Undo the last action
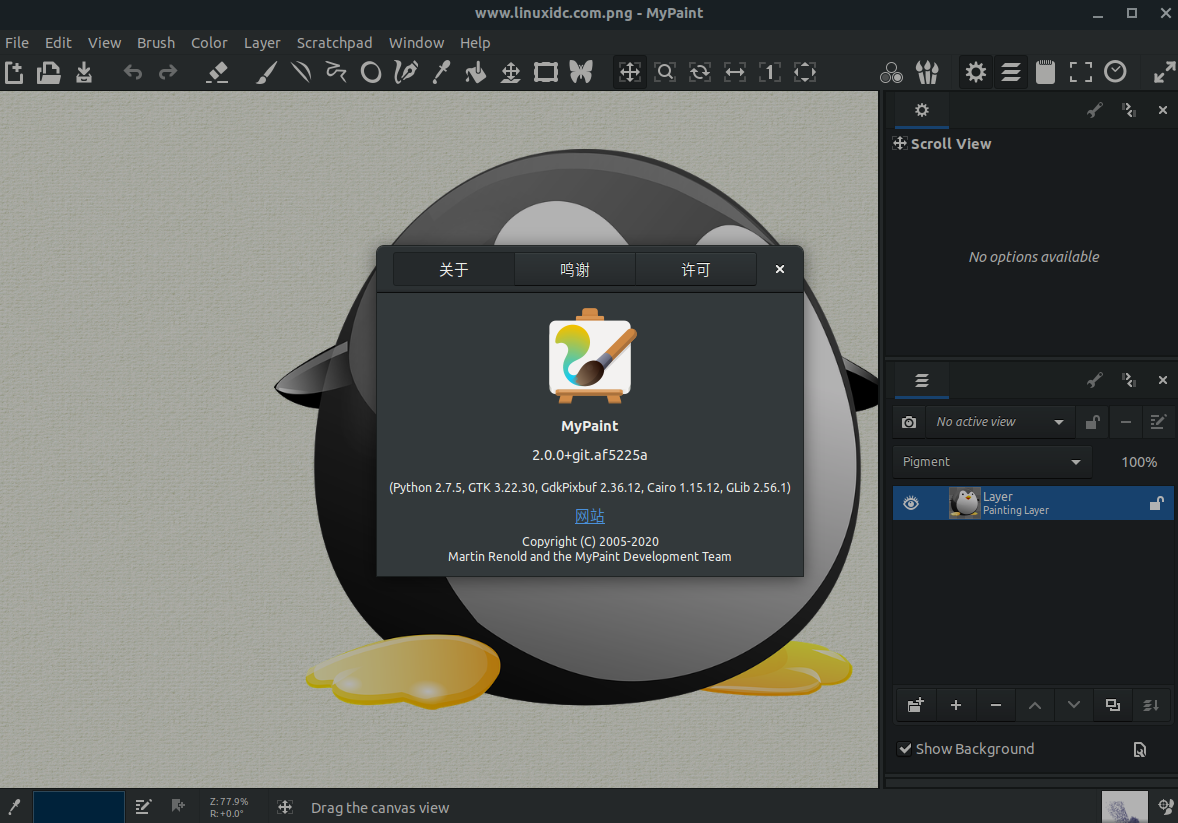The height and width of the screenshot is (823, 1178). click(133, 73)
